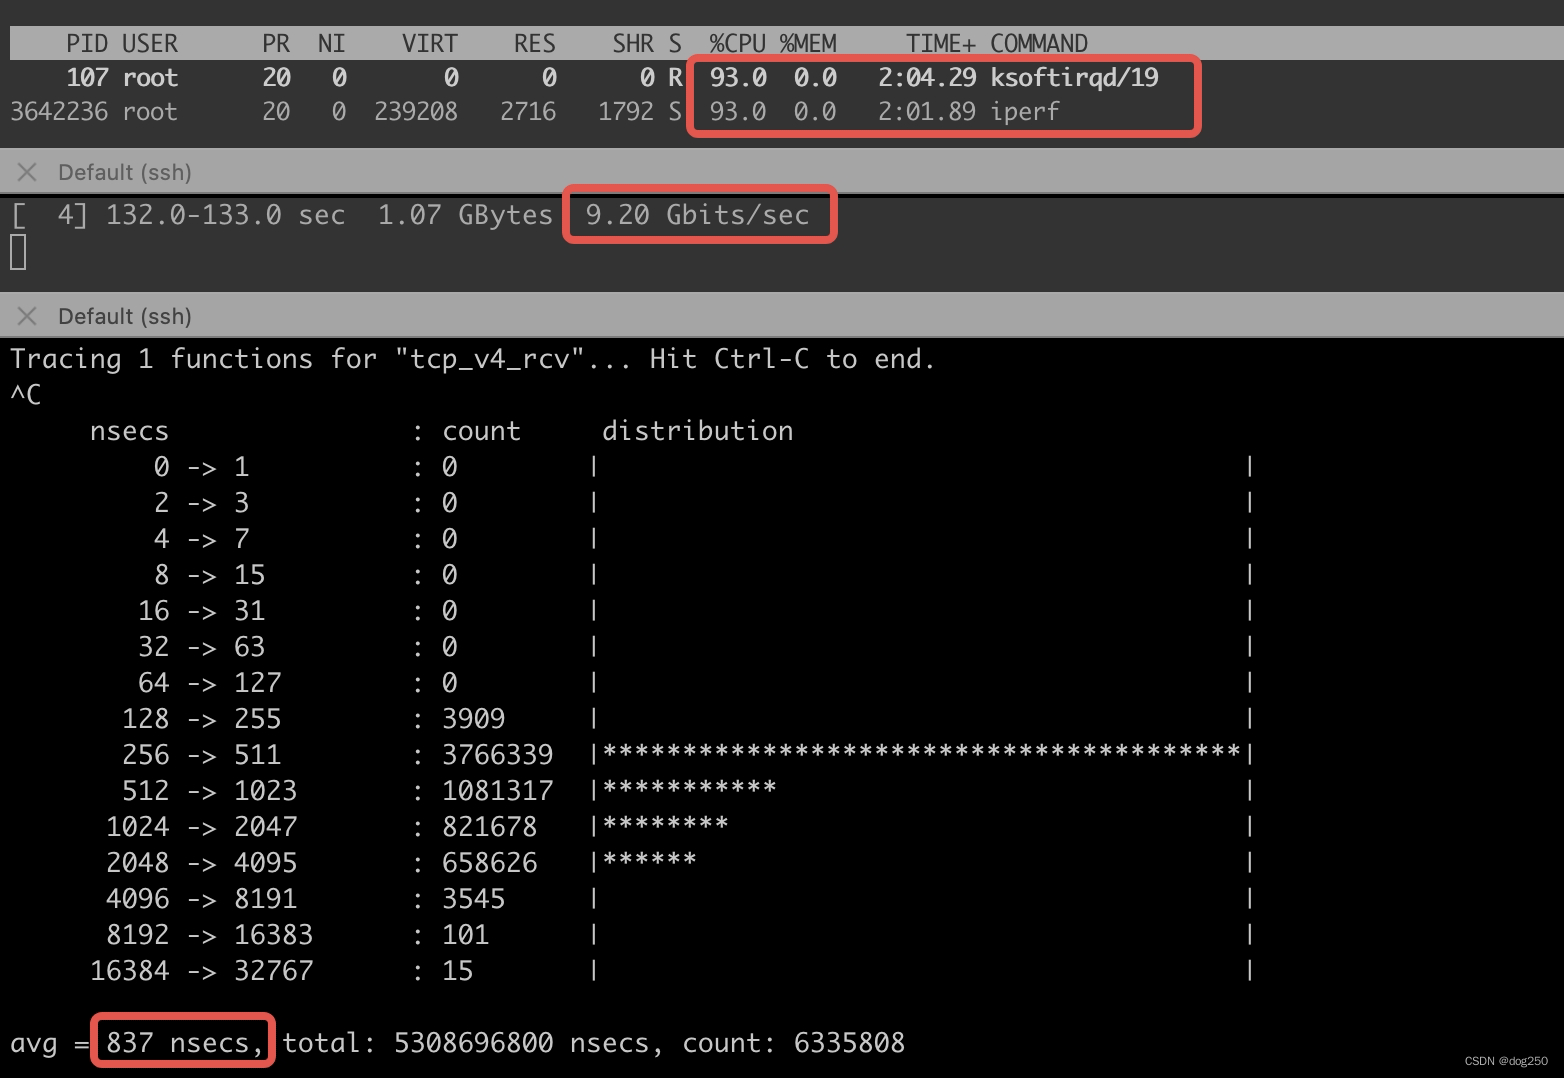Select the lower Default (ssh) pane title
The image size is (1564, 1078).
125,316
